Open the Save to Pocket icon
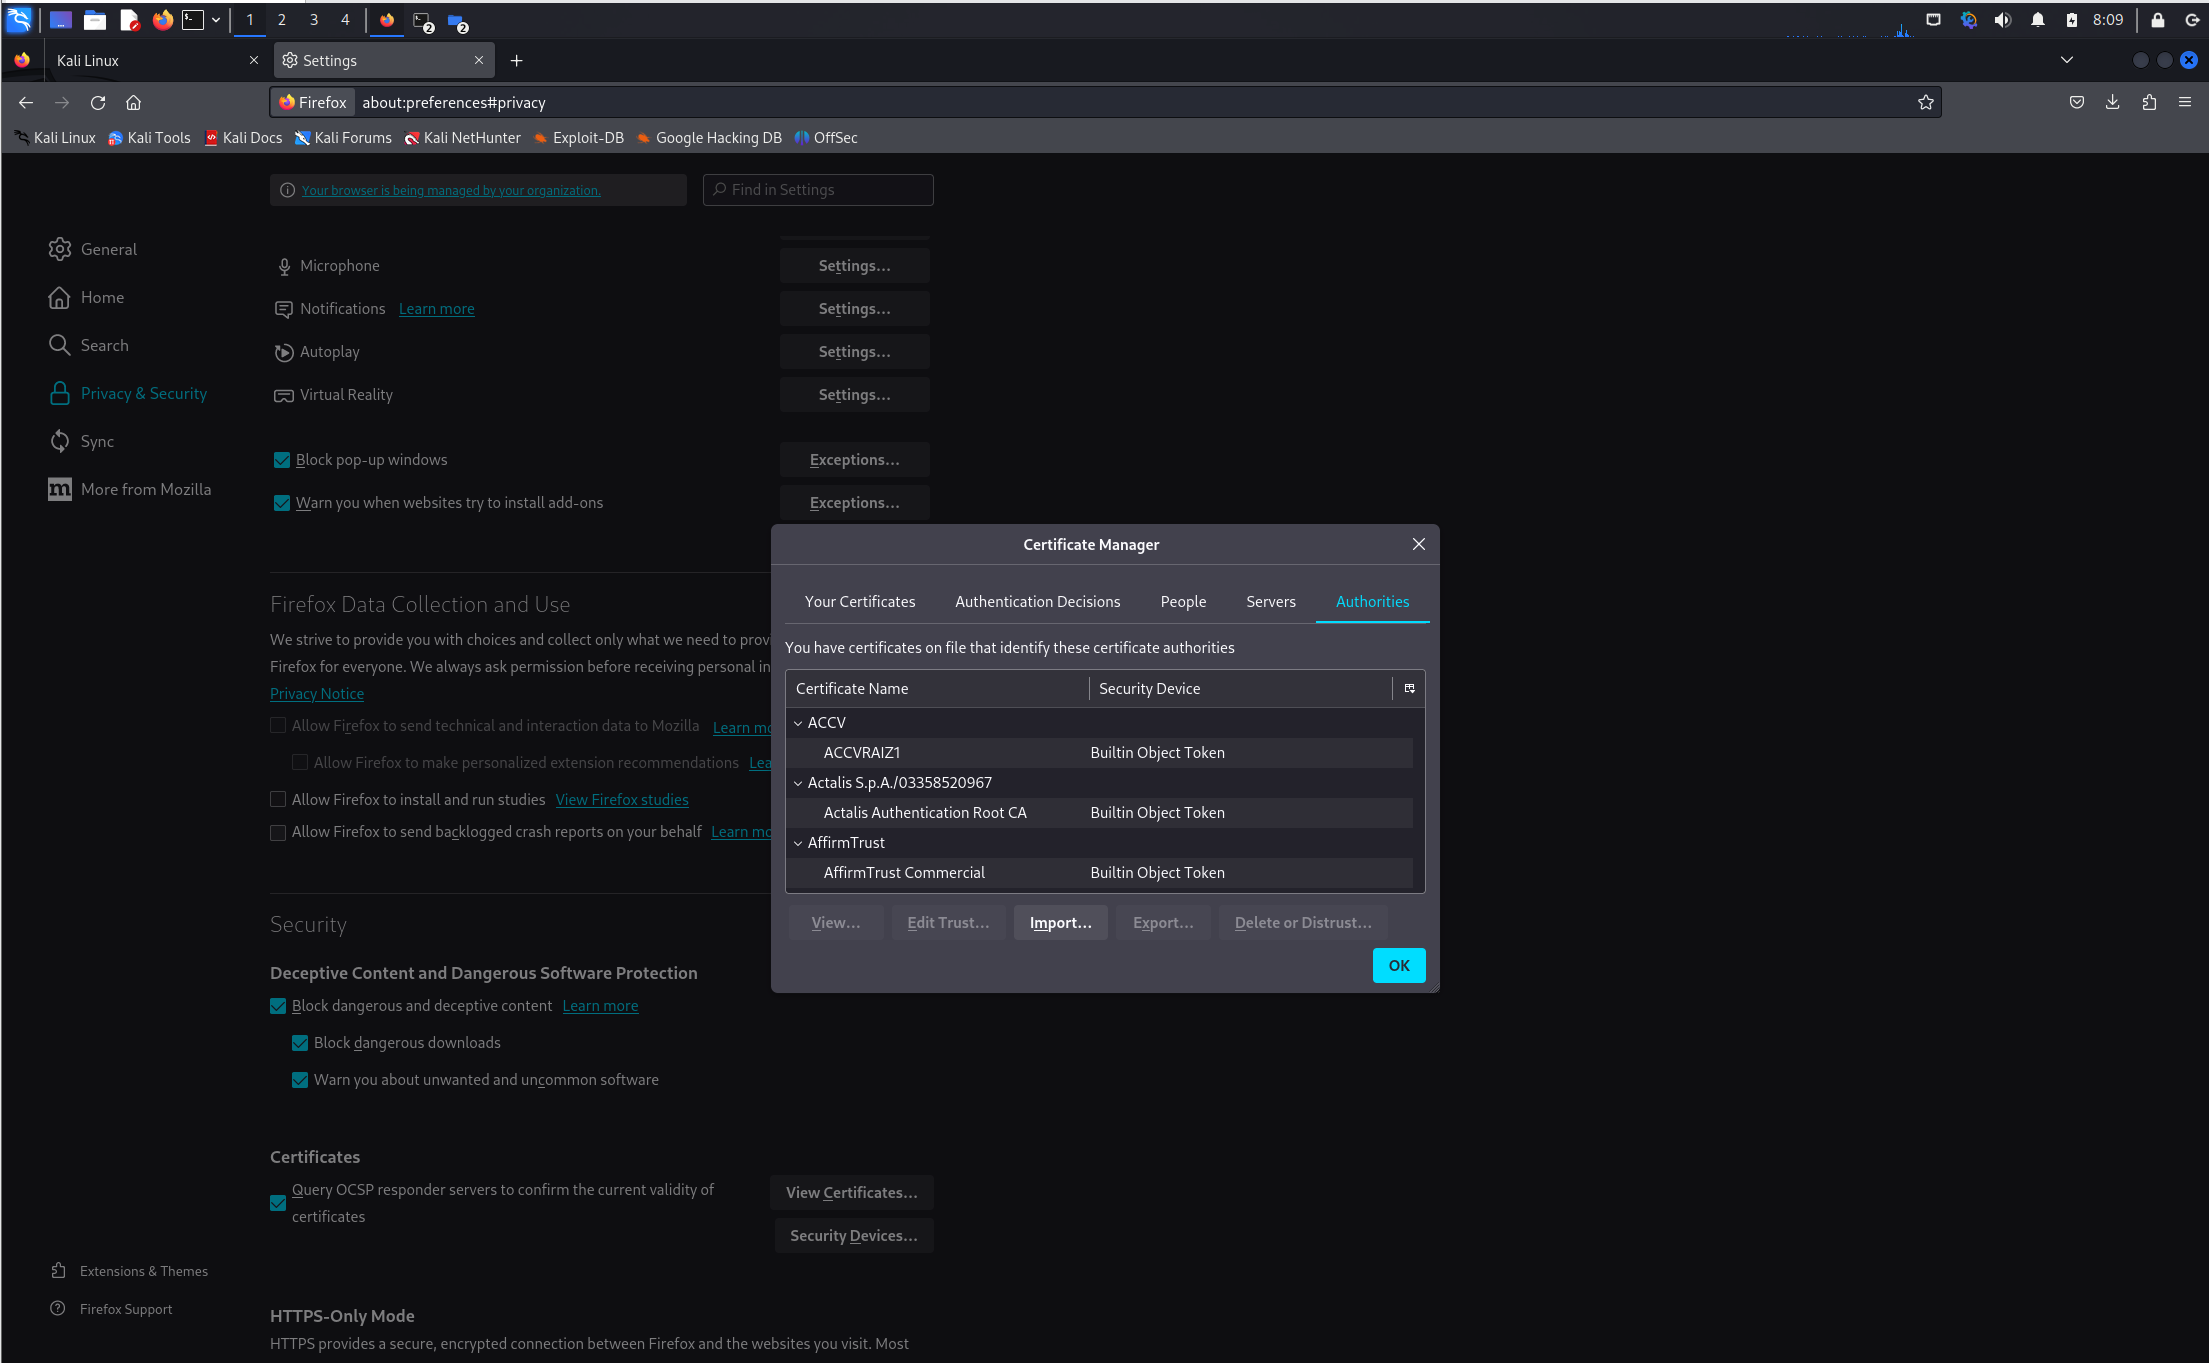This screenshot has height=1363, width=2209. pos(2077,102)
